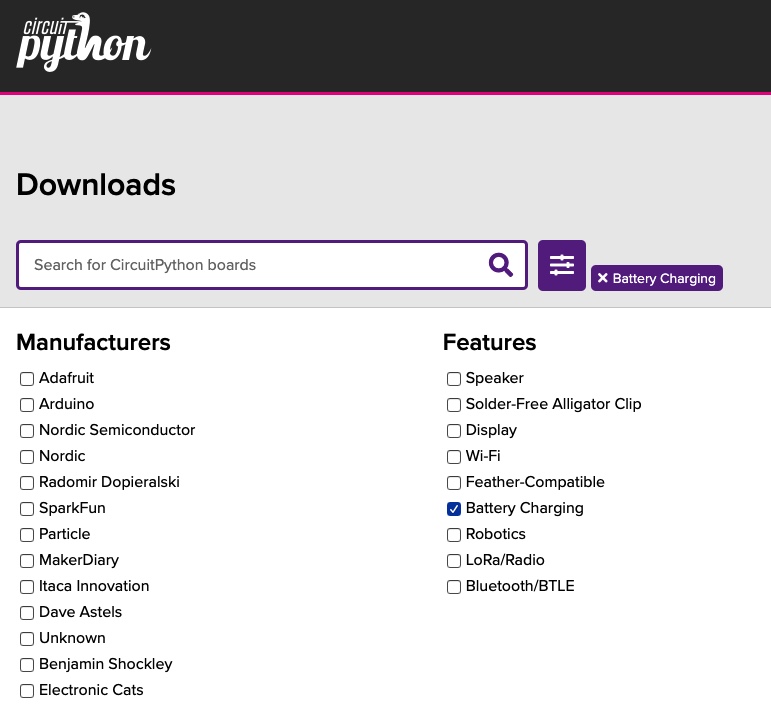Check Solder-Free Alligator Clip feature
The height and width of the screenshot is (711, 771).
[x=454, y=405]
